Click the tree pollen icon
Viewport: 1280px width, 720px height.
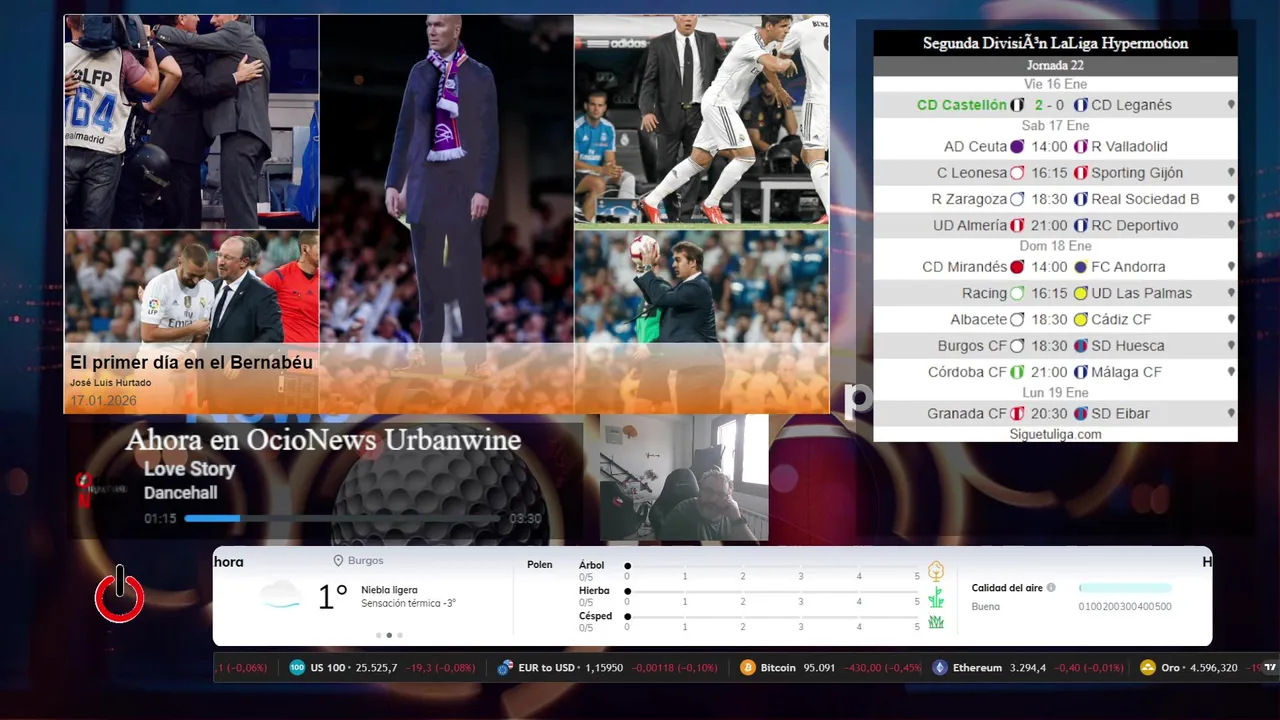click(x=936, y=571)
